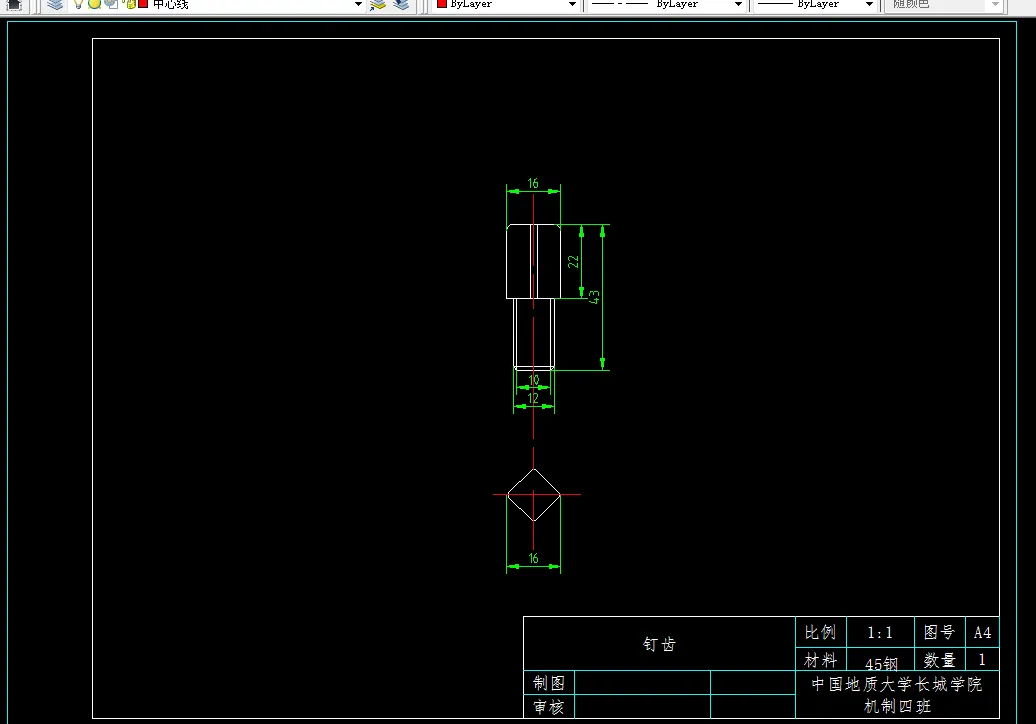
Task: Click the 1:1 scale value
Action: (x=880, y=633)
